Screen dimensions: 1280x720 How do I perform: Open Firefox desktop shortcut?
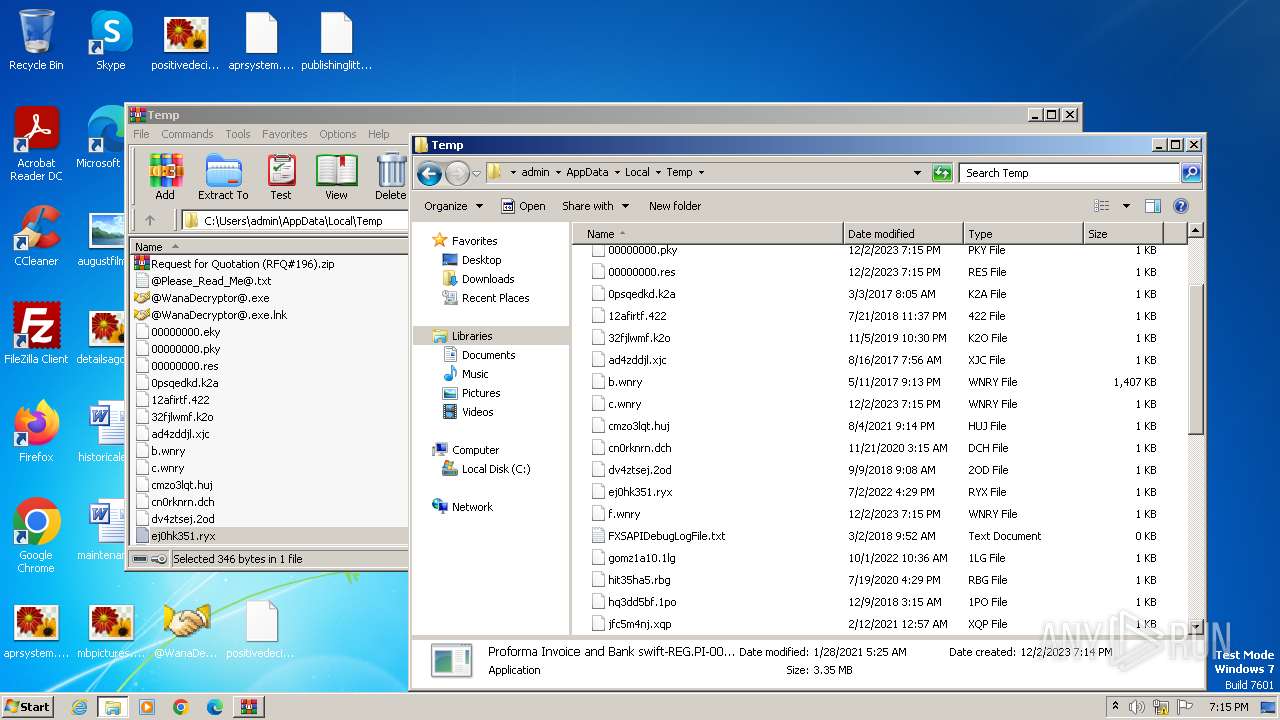[x=36, y=432]
